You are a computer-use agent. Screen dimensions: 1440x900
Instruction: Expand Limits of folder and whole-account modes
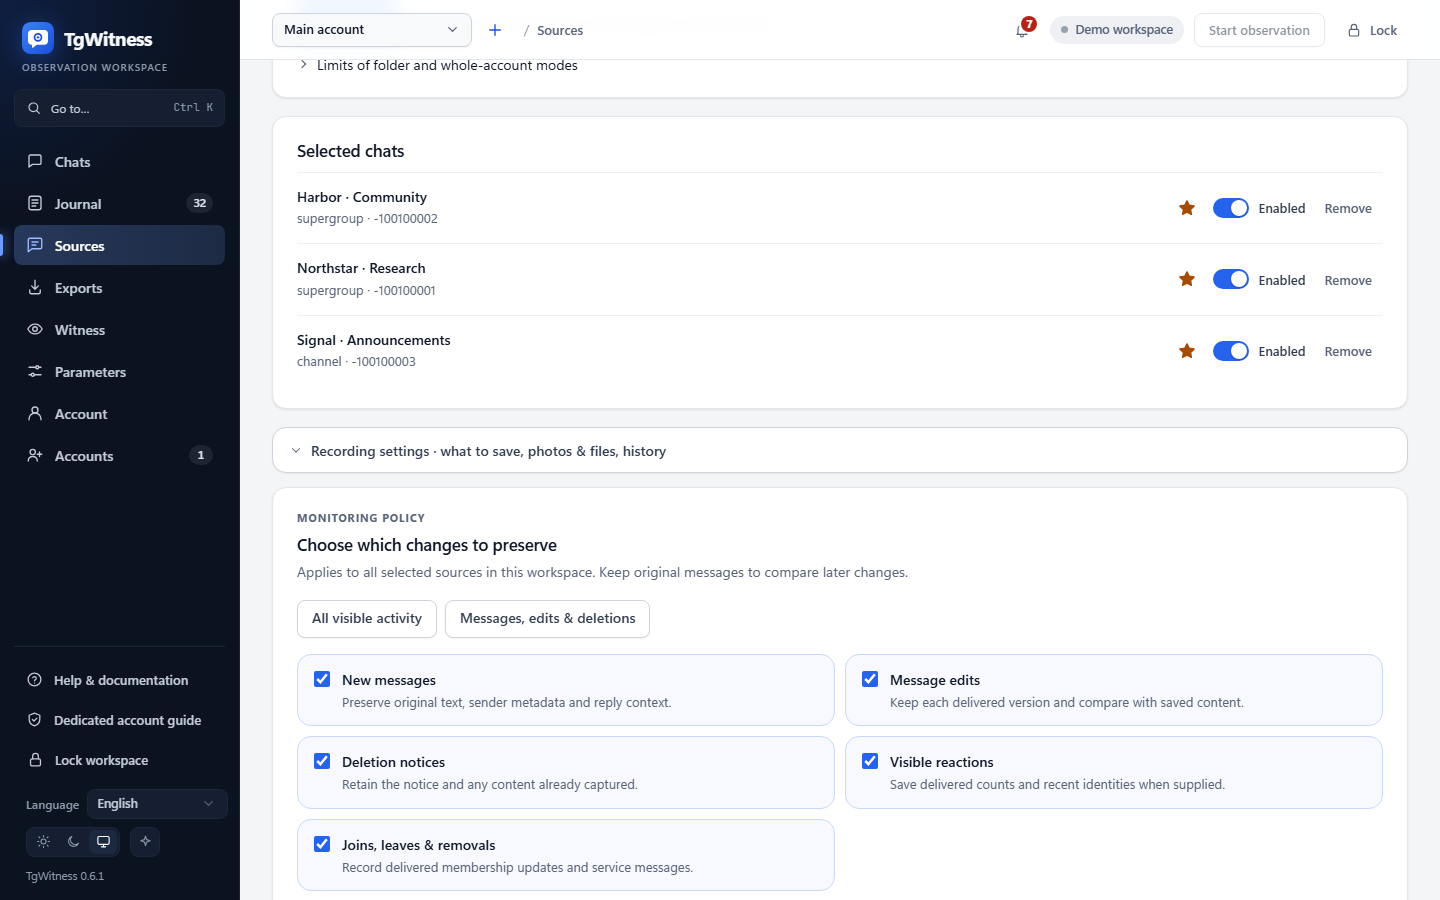pyautogui.click(x=438, y=65)
